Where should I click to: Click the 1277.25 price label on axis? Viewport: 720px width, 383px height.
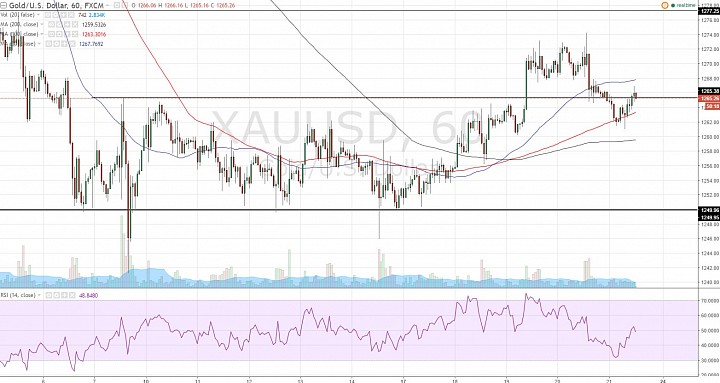pos(709,10)
